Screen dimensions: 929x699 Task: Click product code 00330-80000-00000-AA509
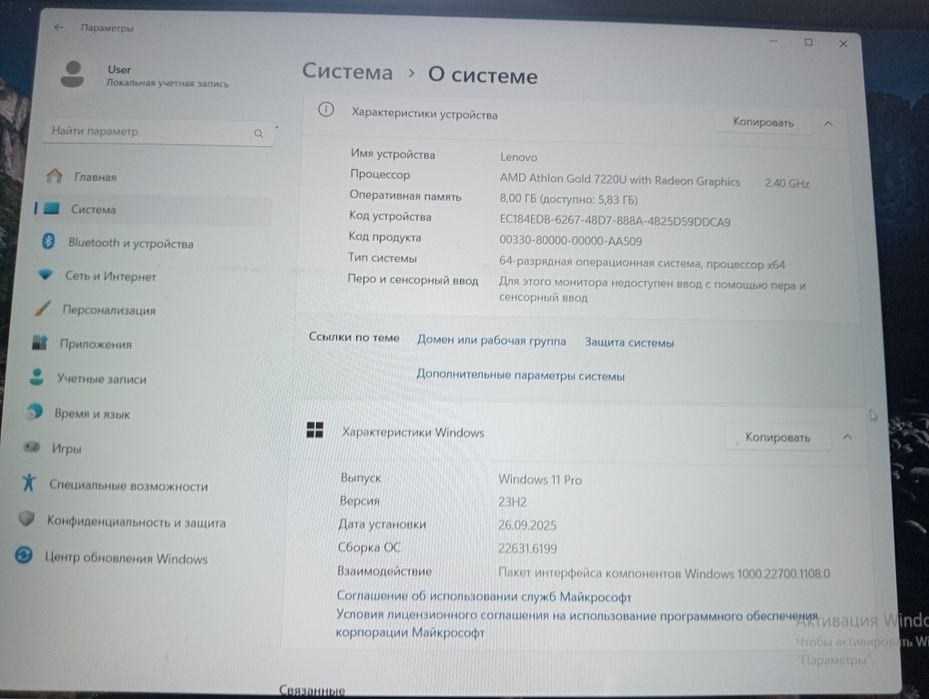pyautogui.click(x=571, y=241)
